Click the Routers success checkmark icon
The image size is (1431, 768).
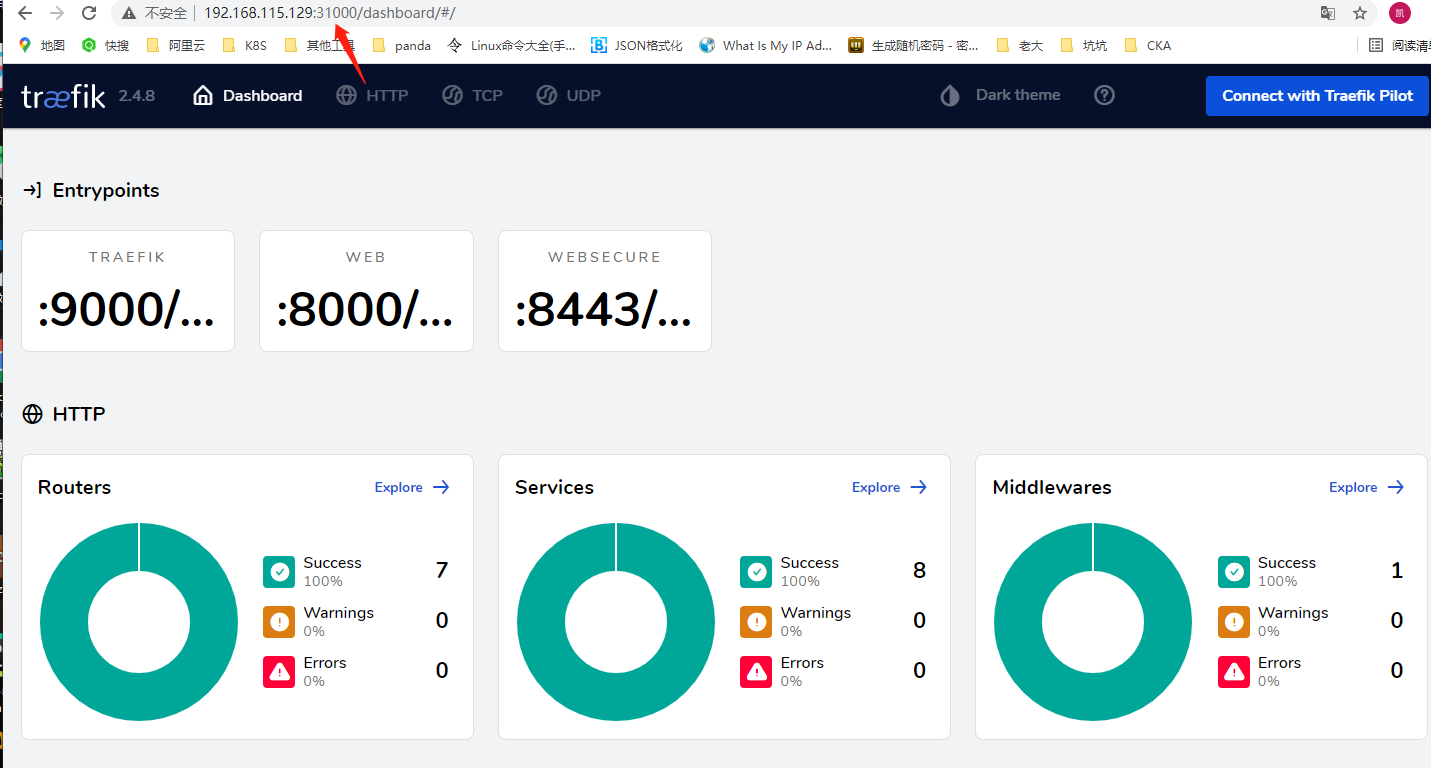click(x=278, y=571)
